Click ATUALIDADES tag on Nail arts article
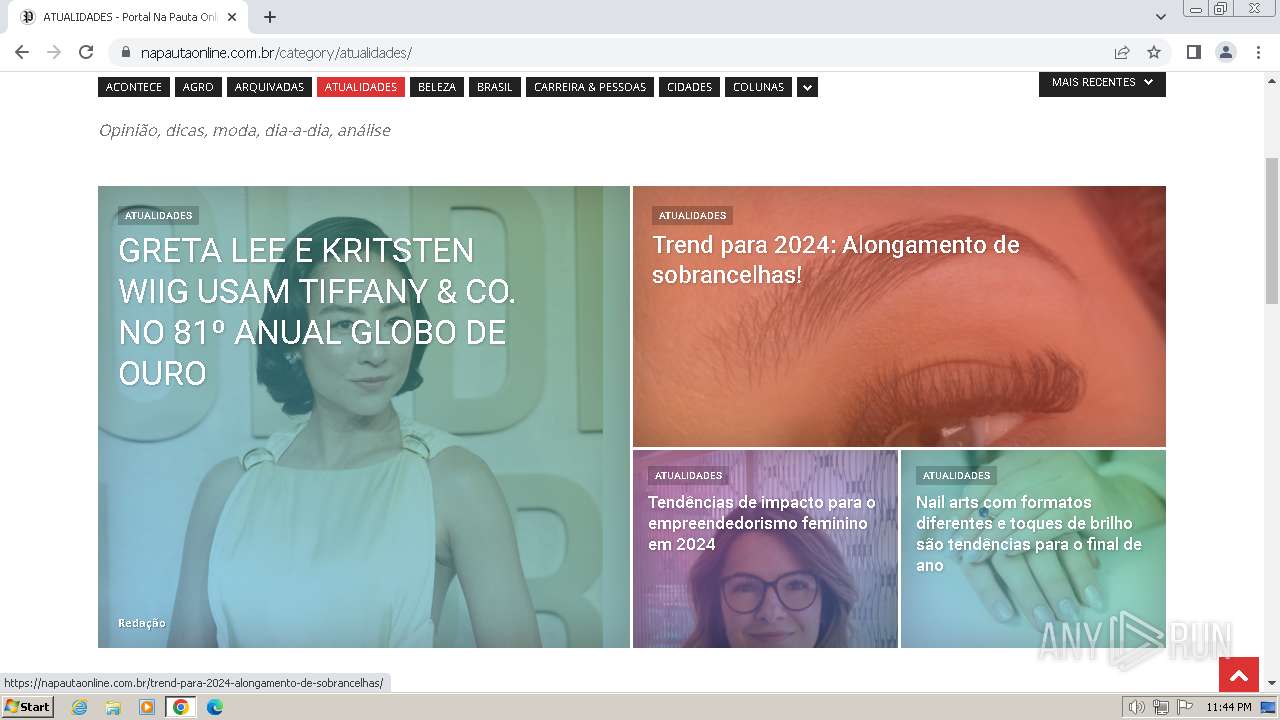The width and height of the screenshot is (1280, 720). coord(956,475)
